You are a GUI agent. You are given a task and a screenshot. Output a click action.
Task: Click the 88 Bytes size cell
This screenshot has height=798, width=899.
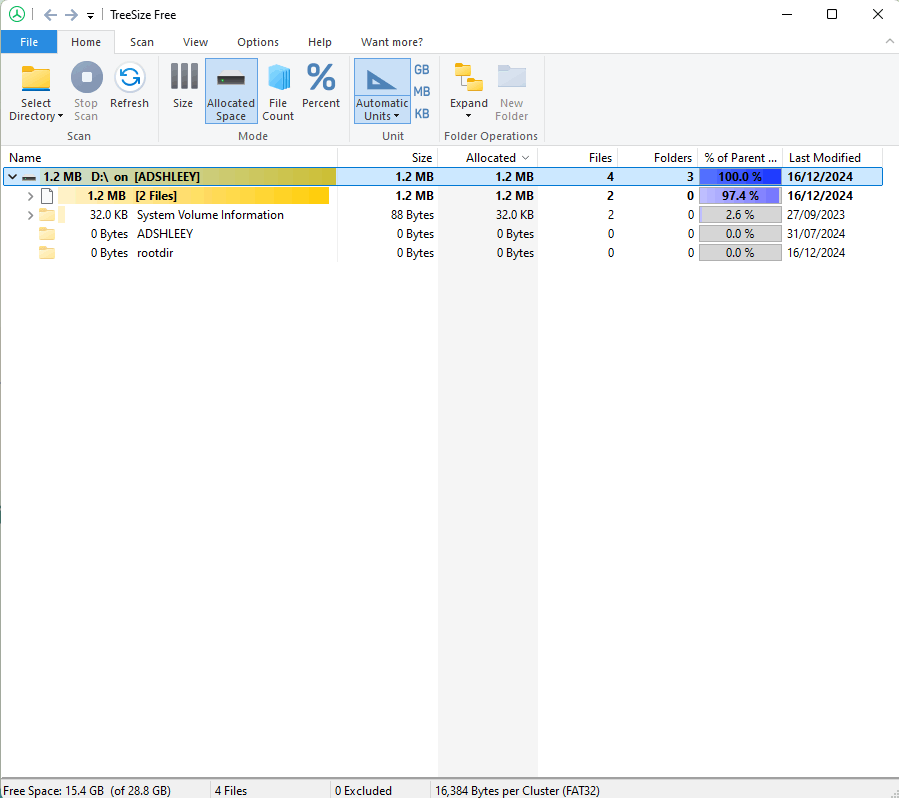tap(412, 215)
